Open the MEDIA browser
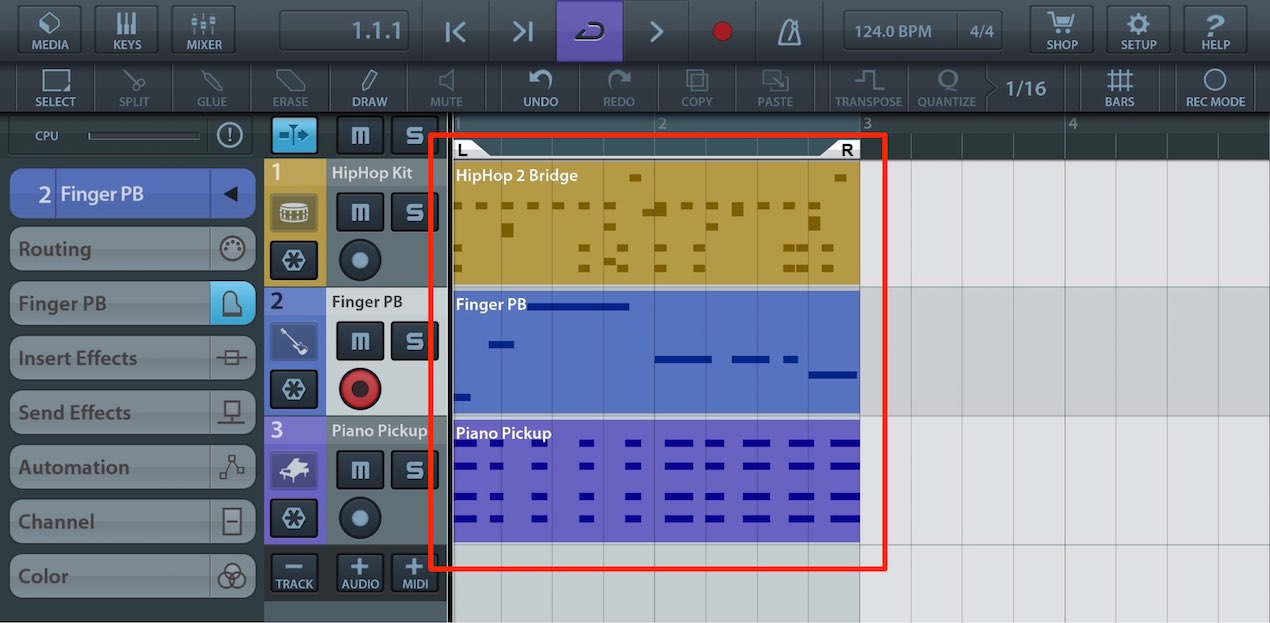Screen dimensions: 1270x623 [x=50, y=30]
